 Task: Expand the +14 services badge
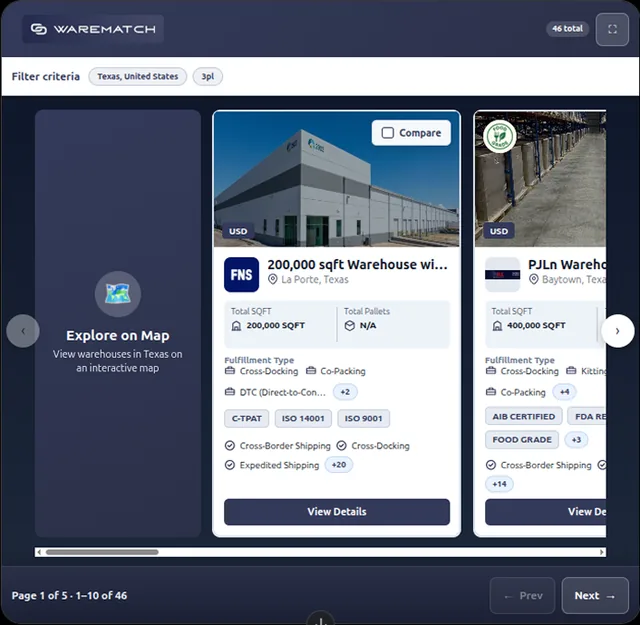tap(499, 484)
